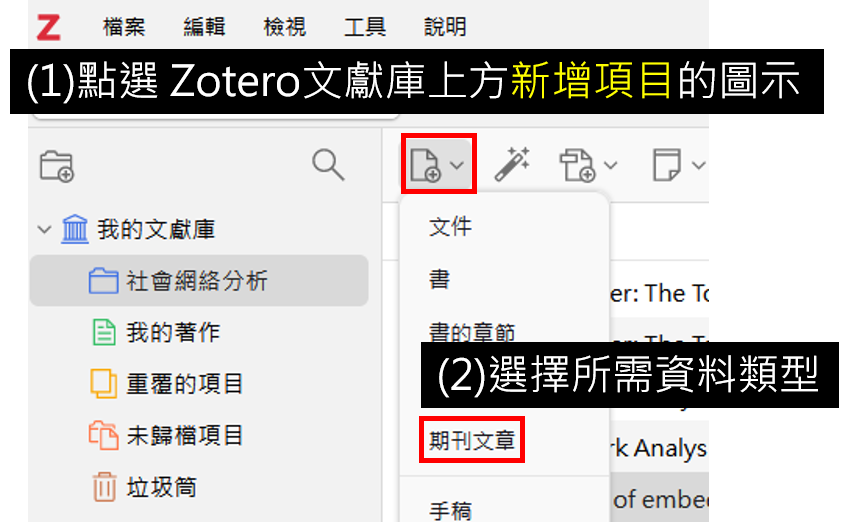This screenshot has width=846, height=522.
Task: Click the New Item document icon
Action: pyautogui.click(x=425, y=165)
